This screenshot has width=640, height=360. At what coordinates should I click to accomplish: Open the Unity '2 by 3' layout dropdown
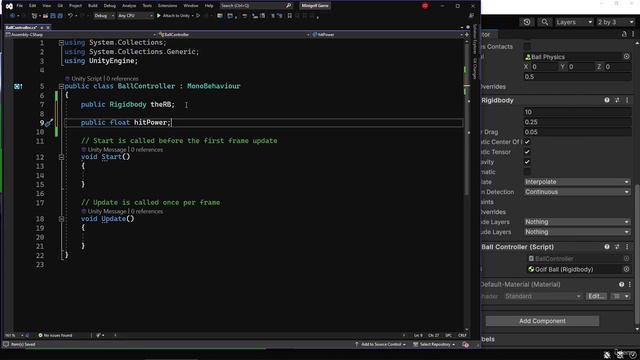(616, 22)
